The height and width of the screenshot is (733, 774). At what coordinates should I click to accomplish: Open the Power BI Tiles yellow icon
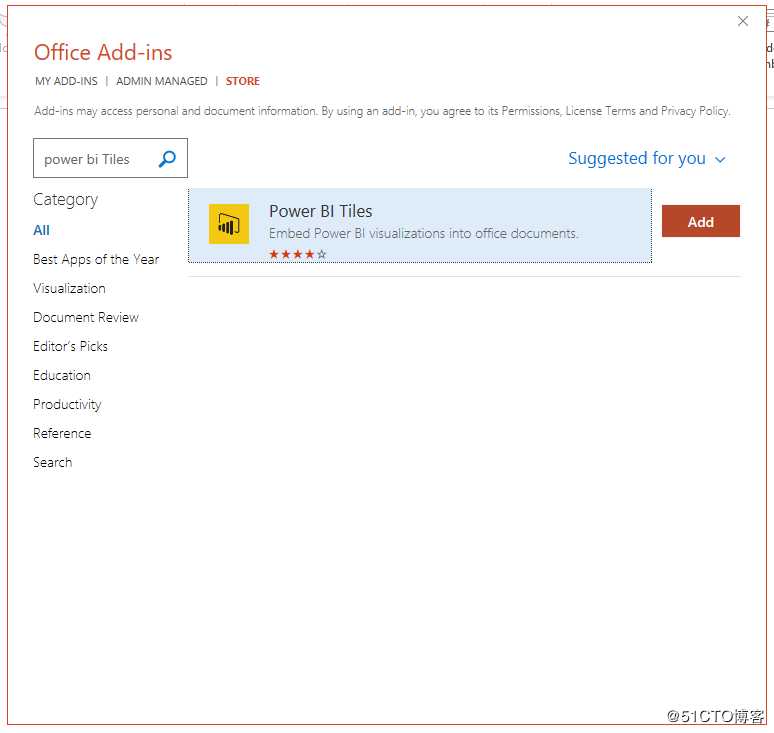229,224
